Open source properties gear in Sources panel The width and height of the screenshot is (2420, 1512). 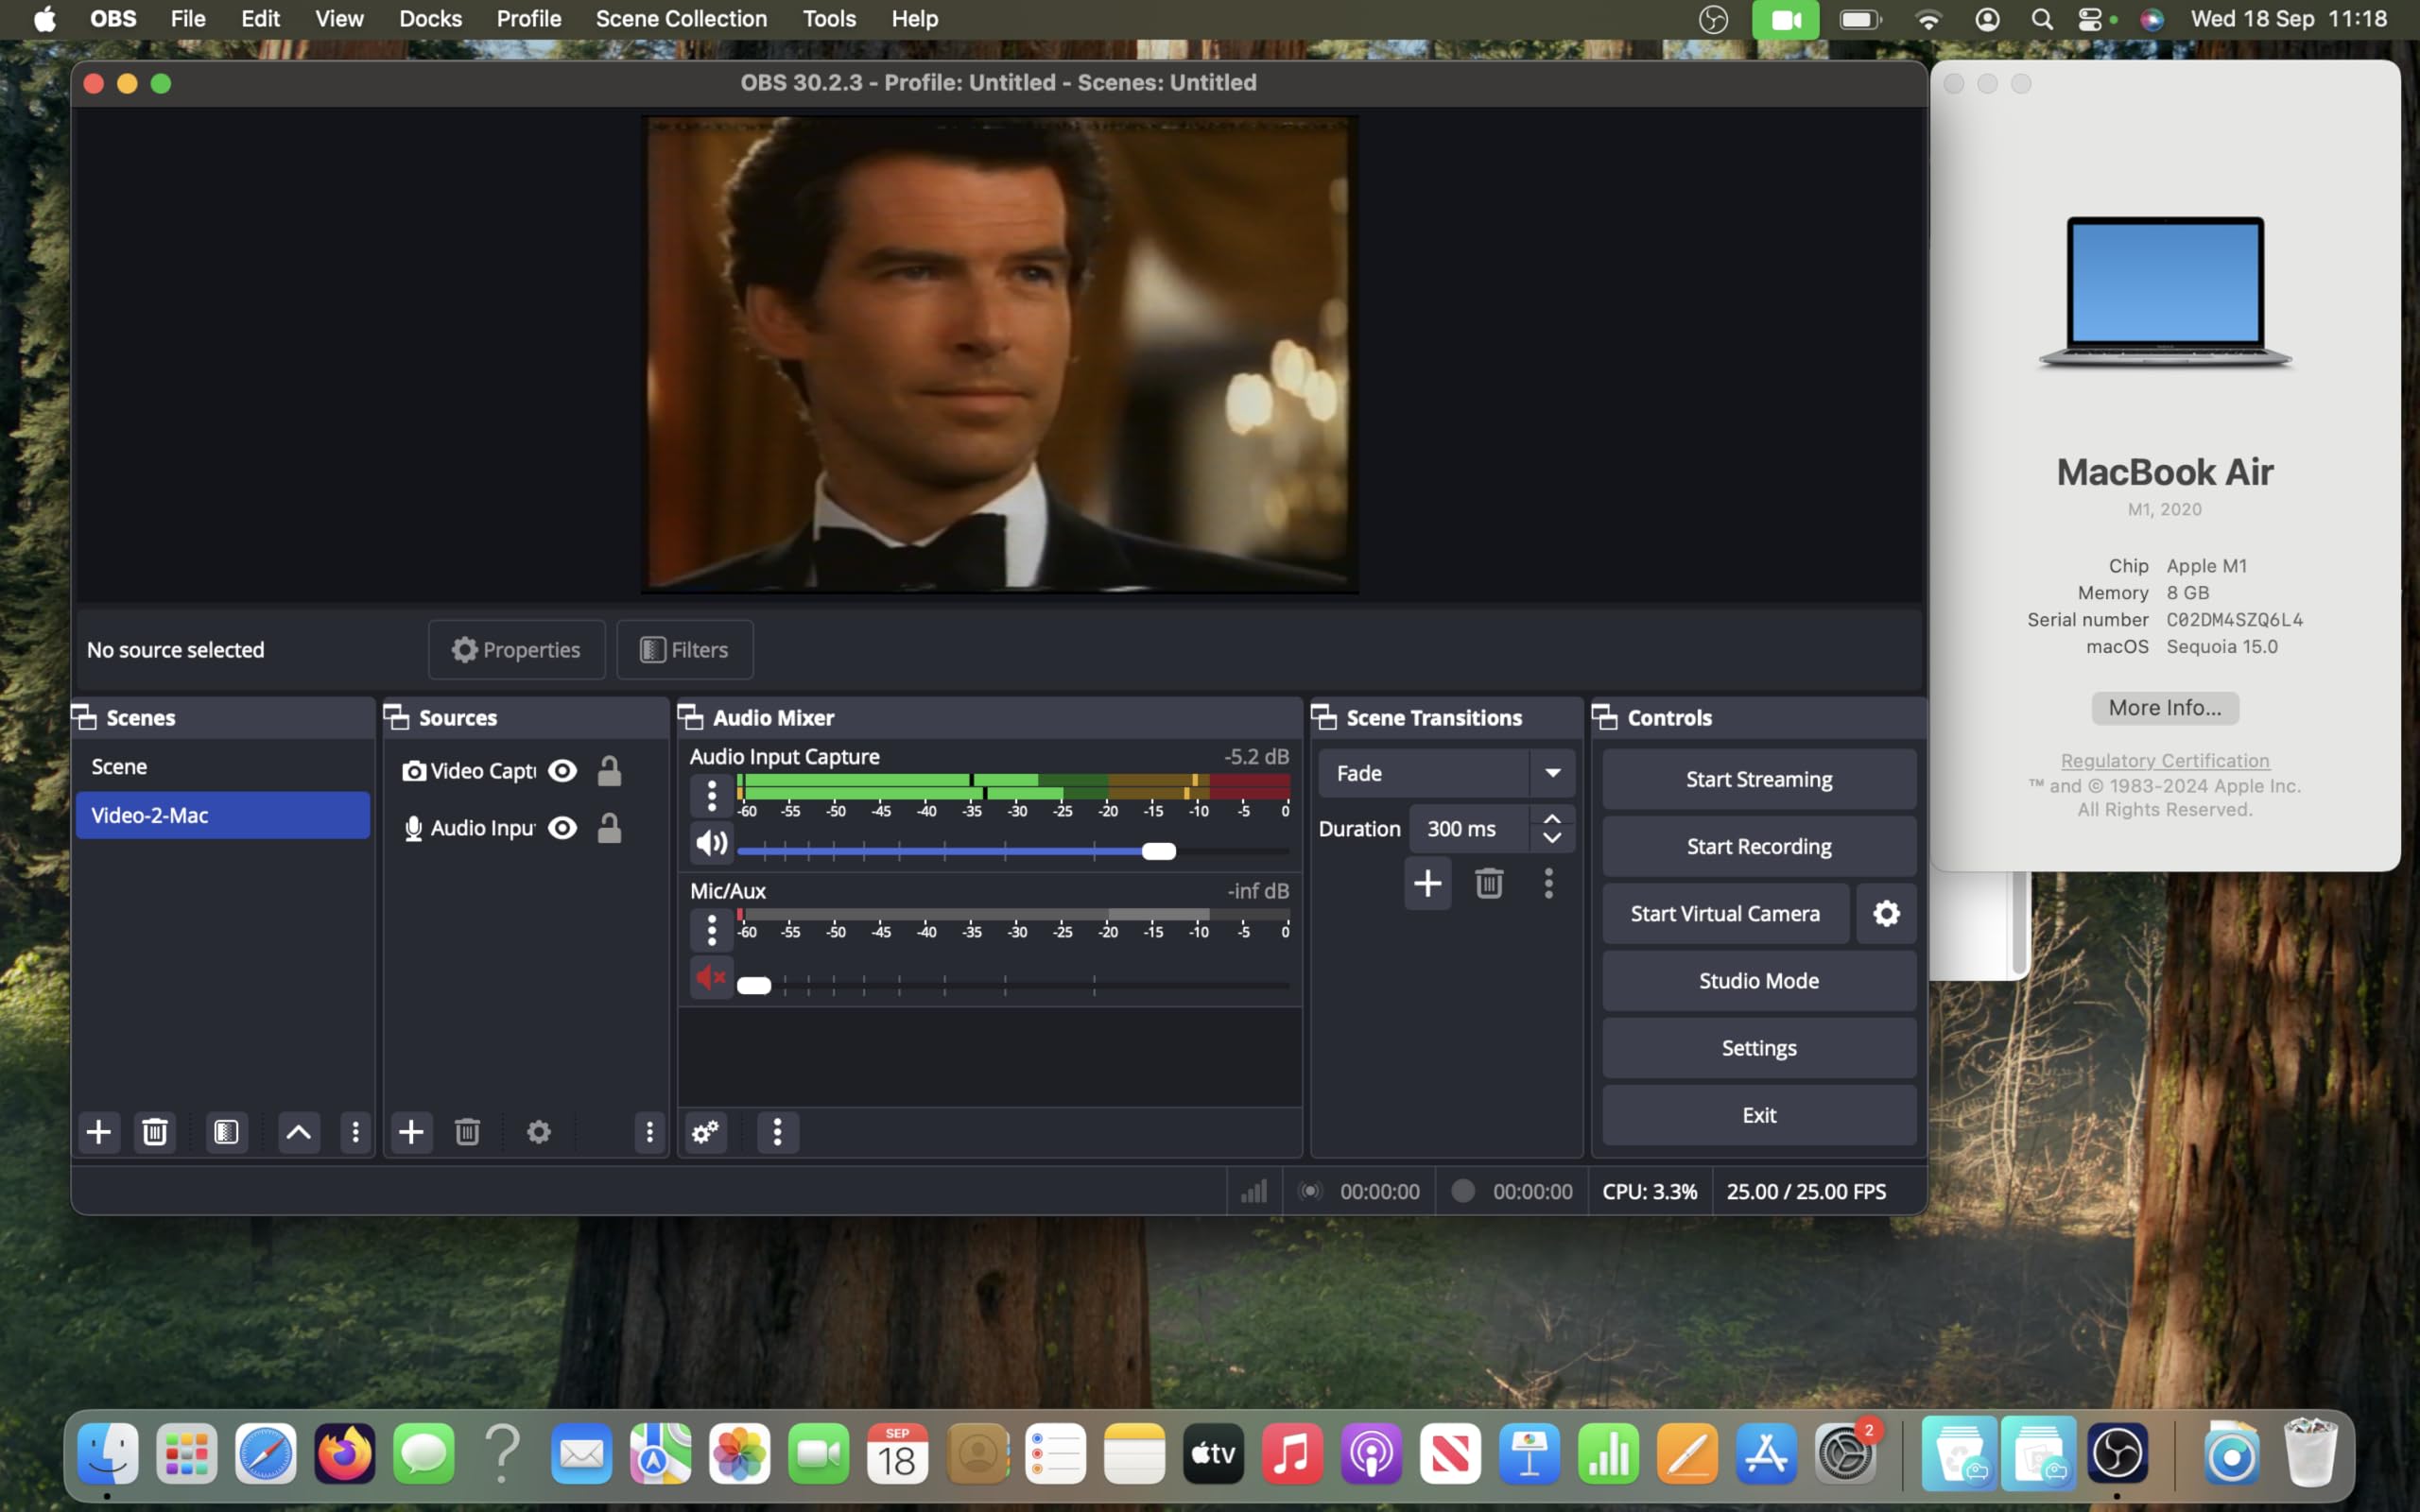(x=539, y=1132)
